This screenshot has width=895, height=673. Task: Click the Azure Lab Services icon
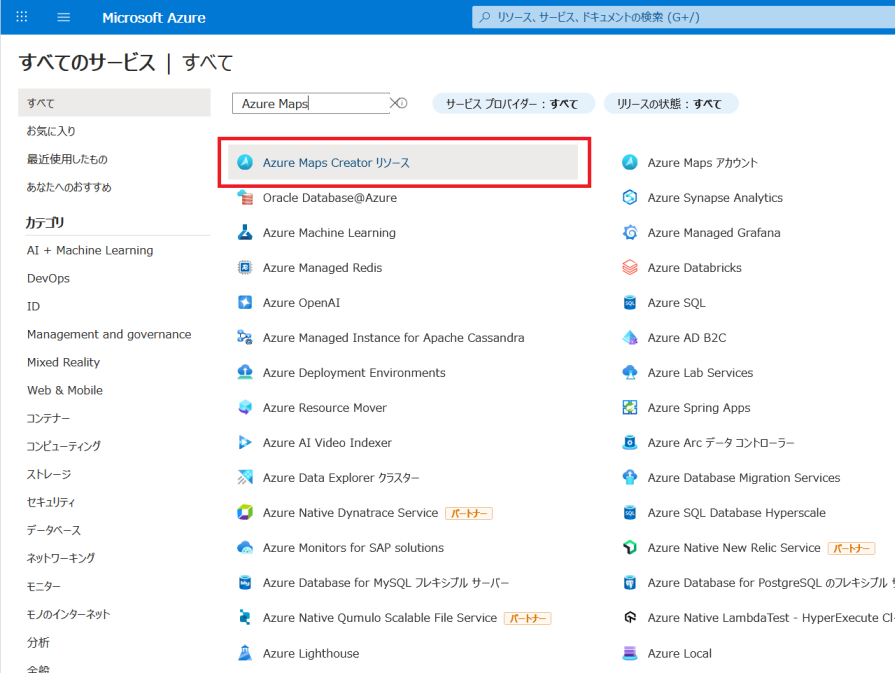(x=630, y=372)
